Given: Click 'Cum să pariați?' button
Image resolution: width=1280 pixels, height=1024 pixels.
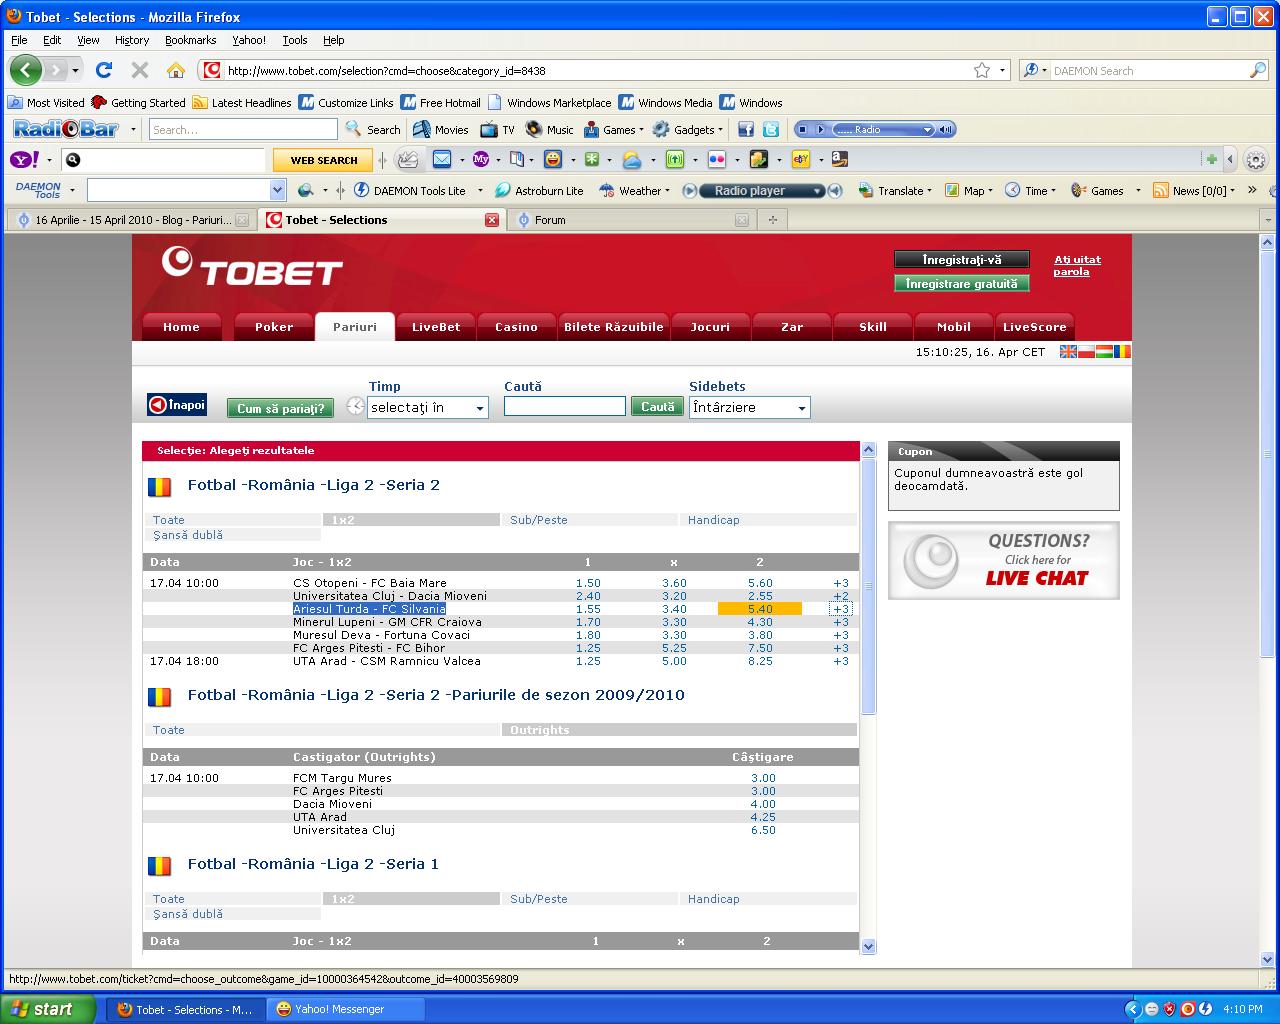Looking at the screenshot, I should pos(280,408).
